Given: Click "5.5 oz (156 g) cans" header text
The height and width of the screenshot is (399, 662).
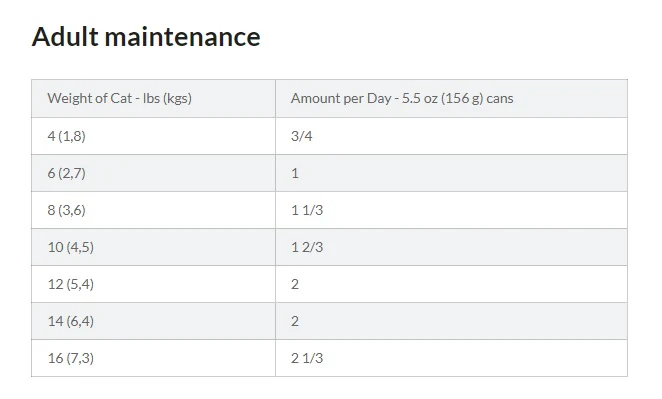Looking at the screenshot, I should click(457, 98).
